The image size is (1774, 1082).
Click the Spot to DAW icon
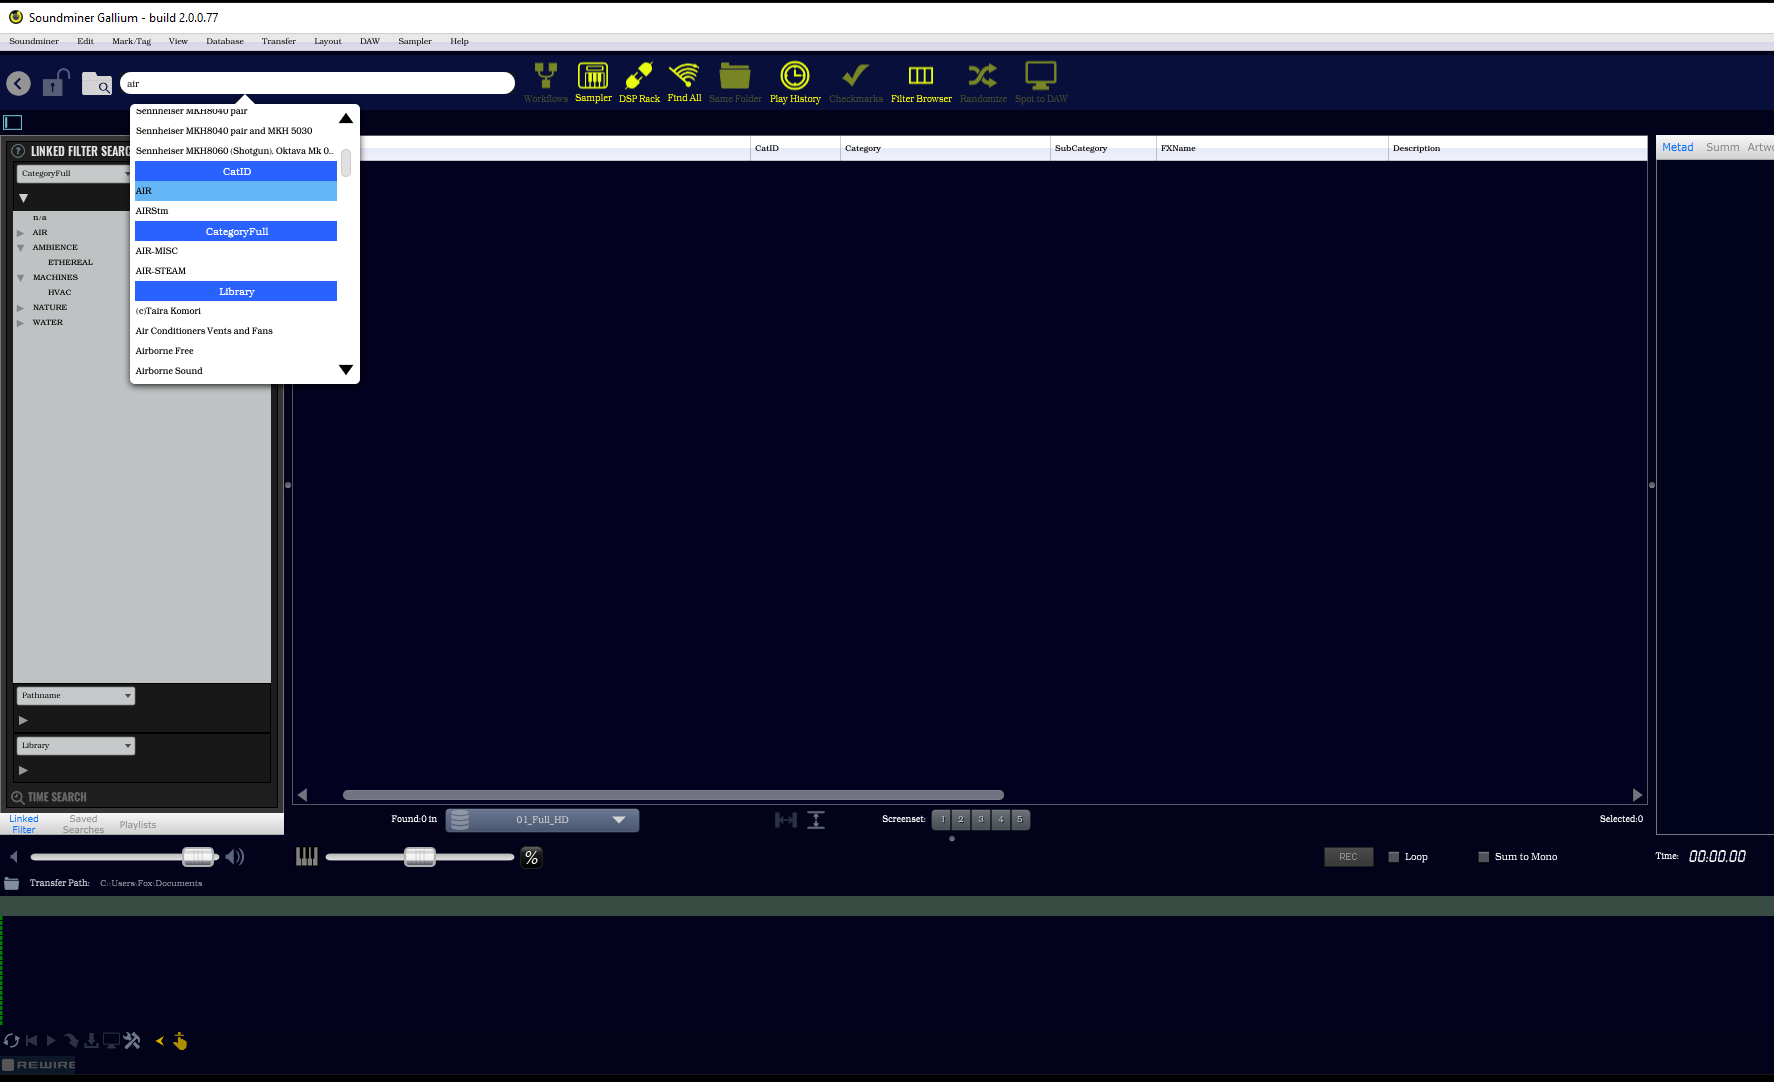[x=1040, y=77]
